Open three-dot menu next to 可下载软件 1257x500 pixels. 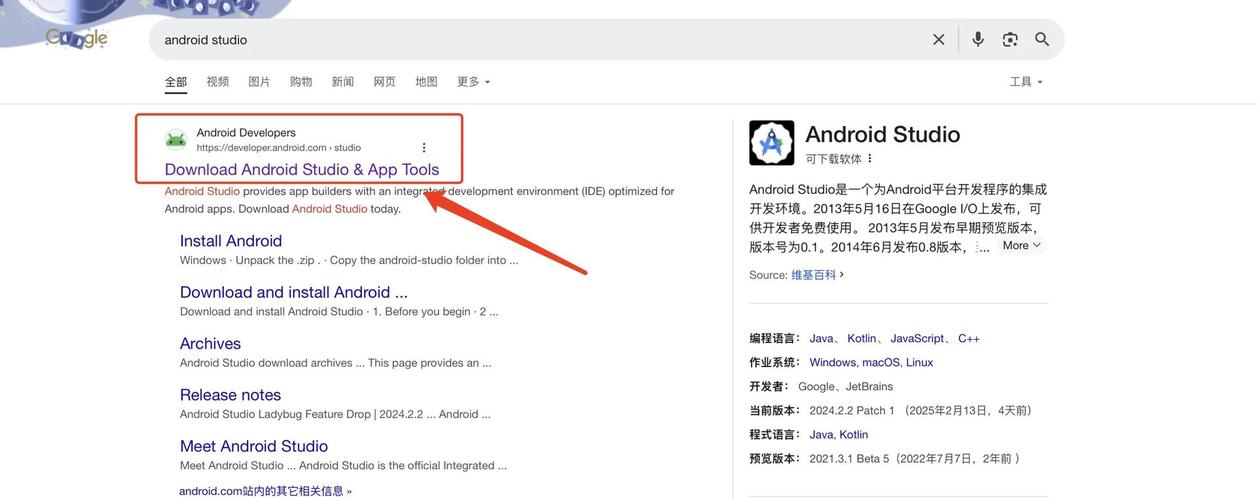click(870, 158)
